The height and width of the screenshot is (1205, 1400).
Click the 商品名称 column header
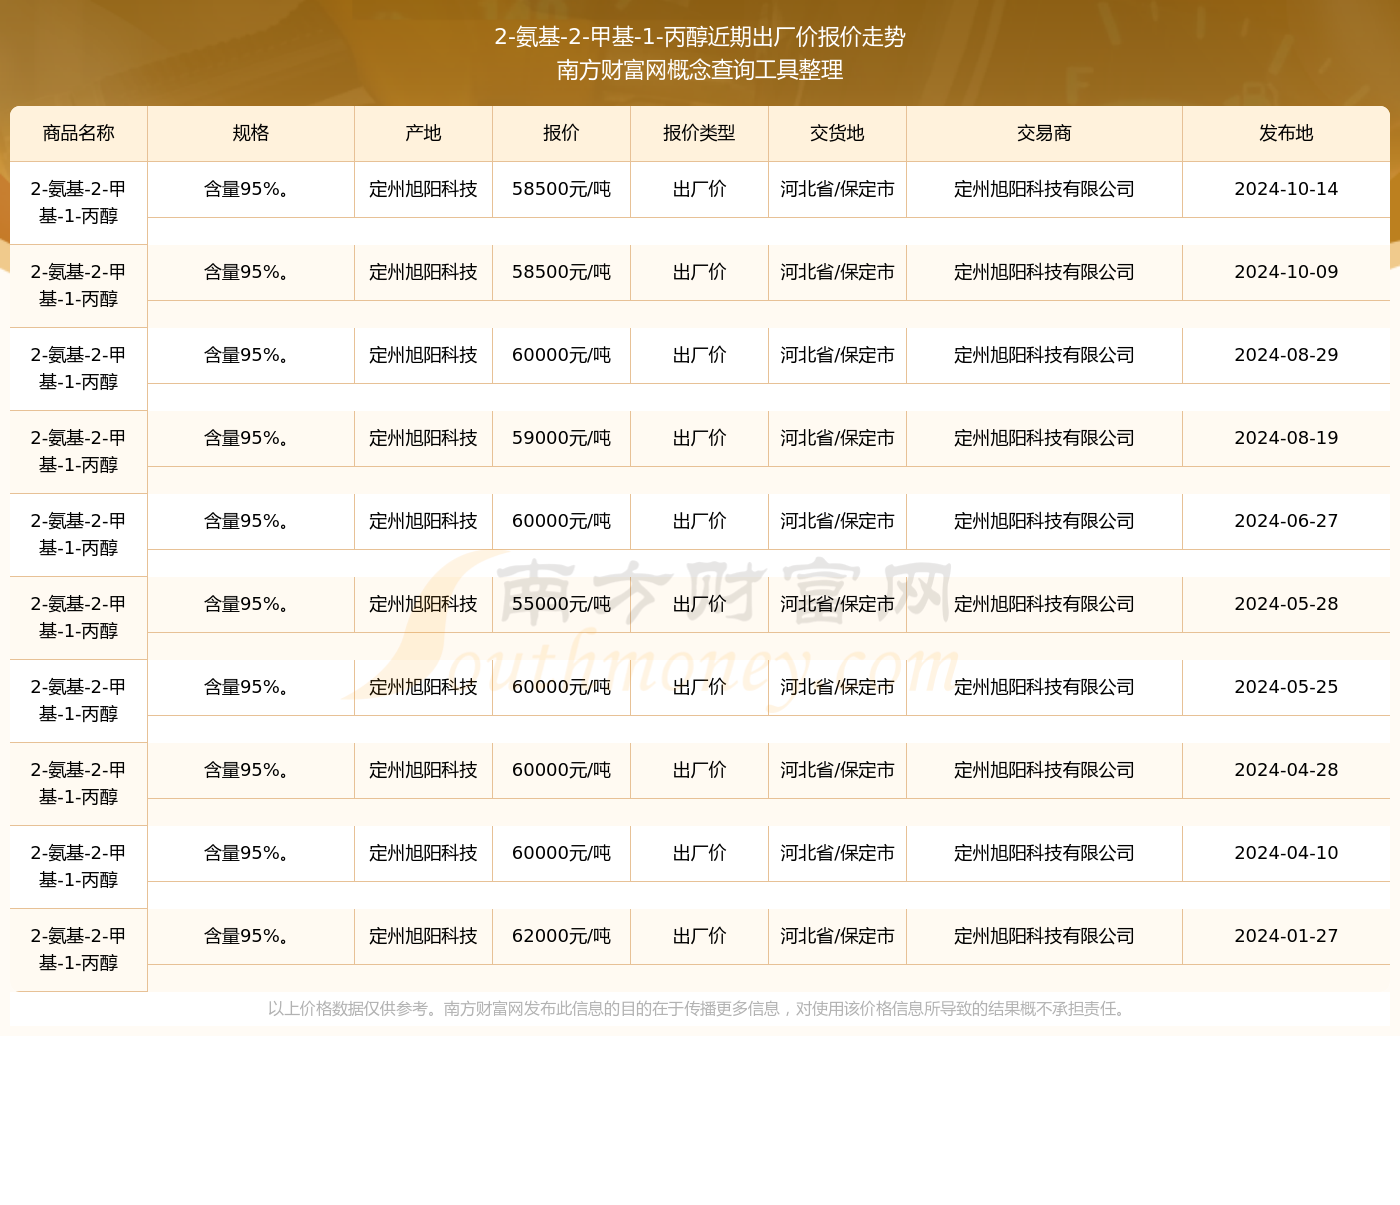click(x=79, y=133)
